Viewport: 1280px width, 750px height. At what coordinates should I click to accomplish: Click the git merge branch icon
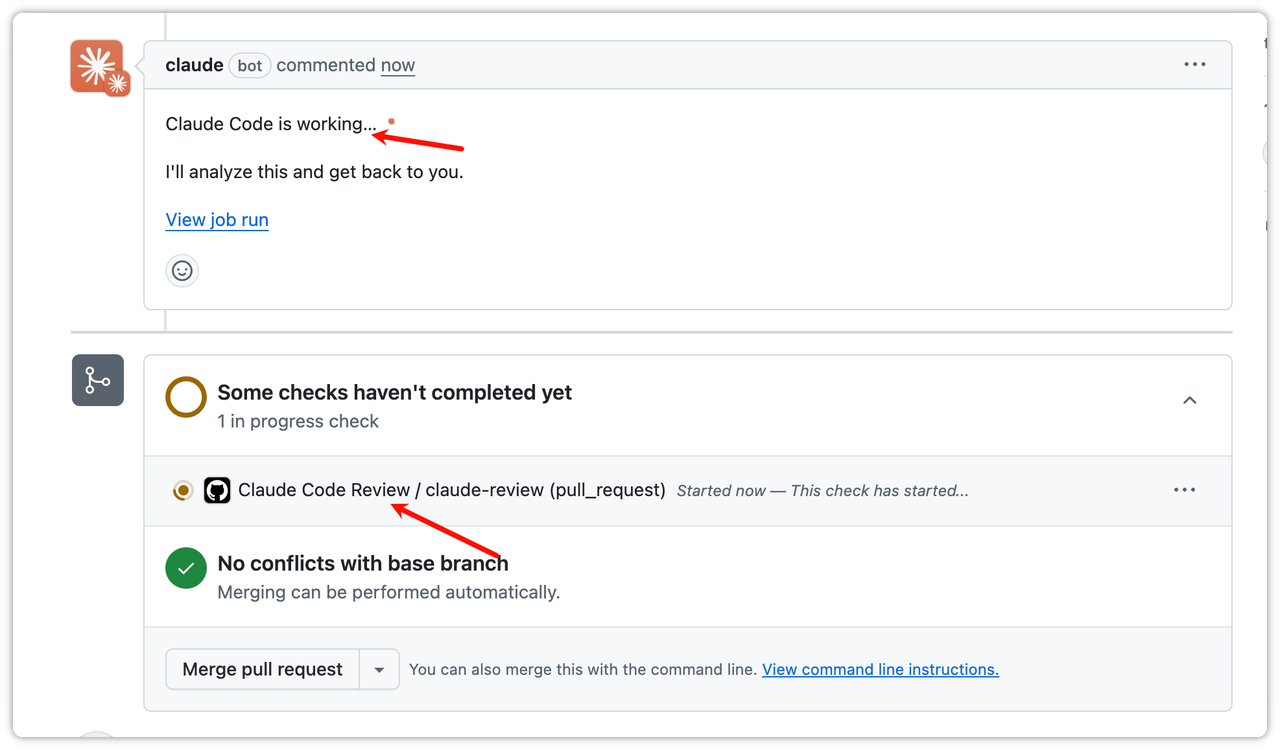[98, 380]
